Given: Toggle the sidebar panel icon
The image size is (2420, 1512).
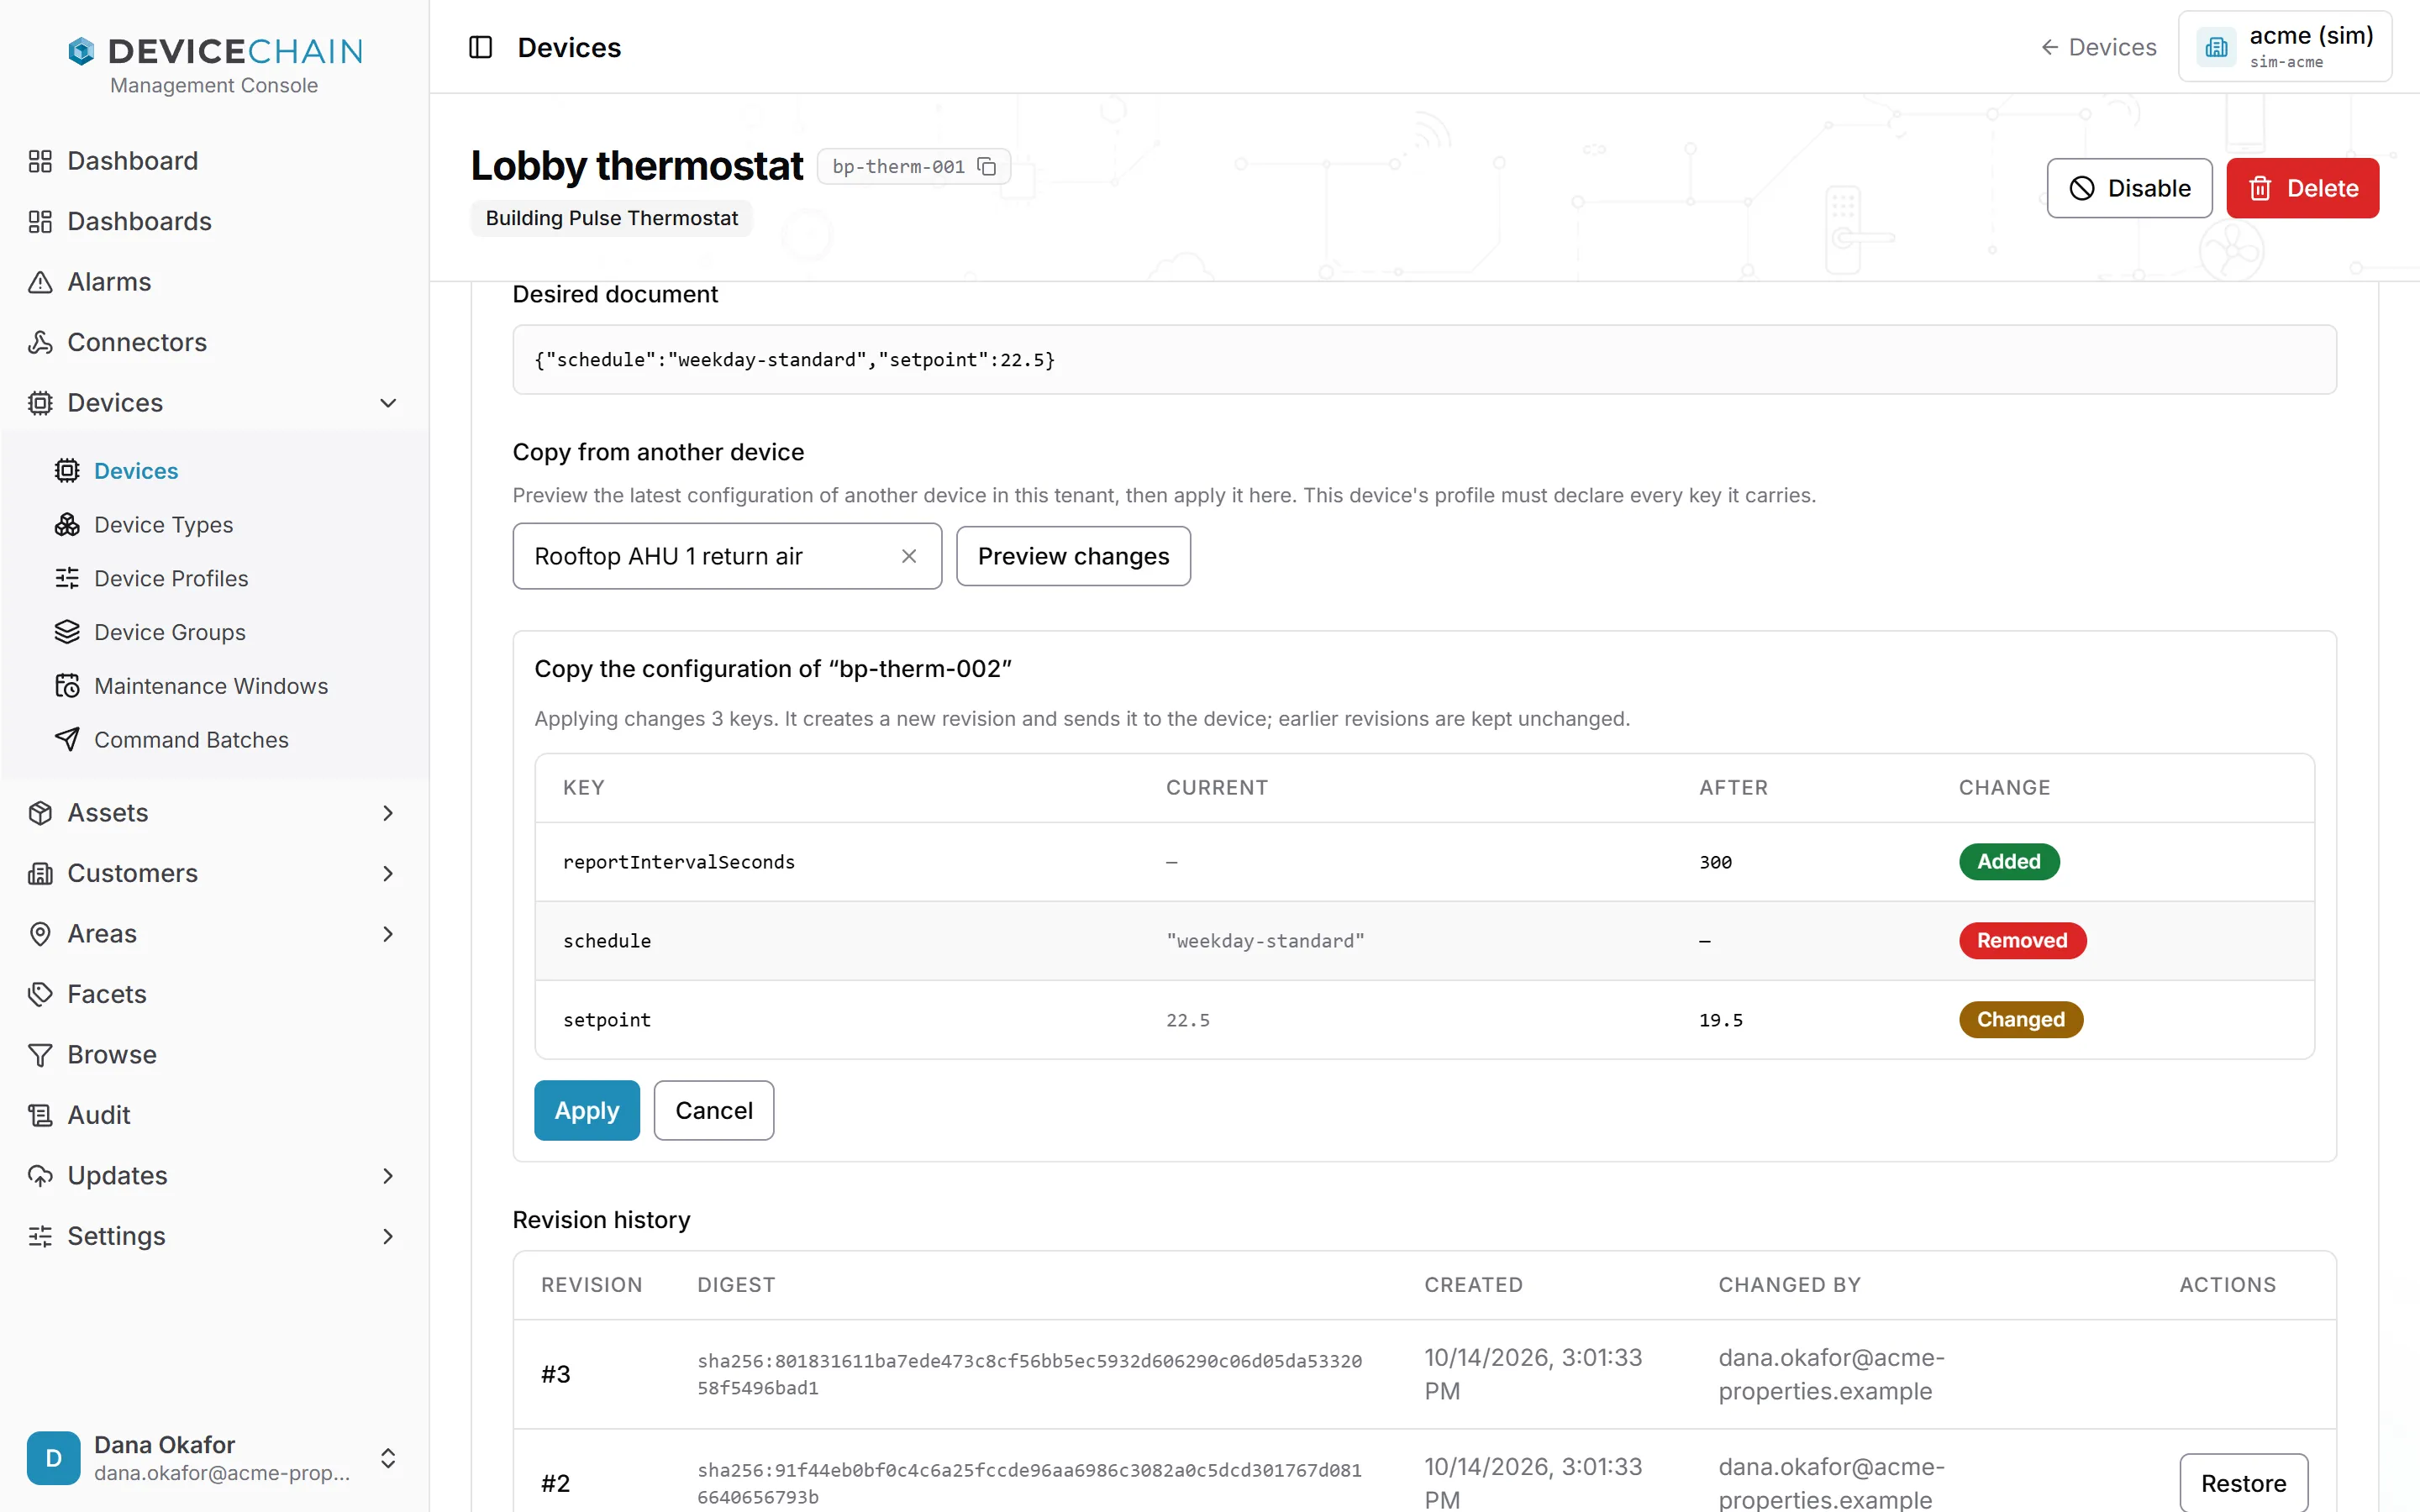Looking at the screenshot, I should point(480,47).
